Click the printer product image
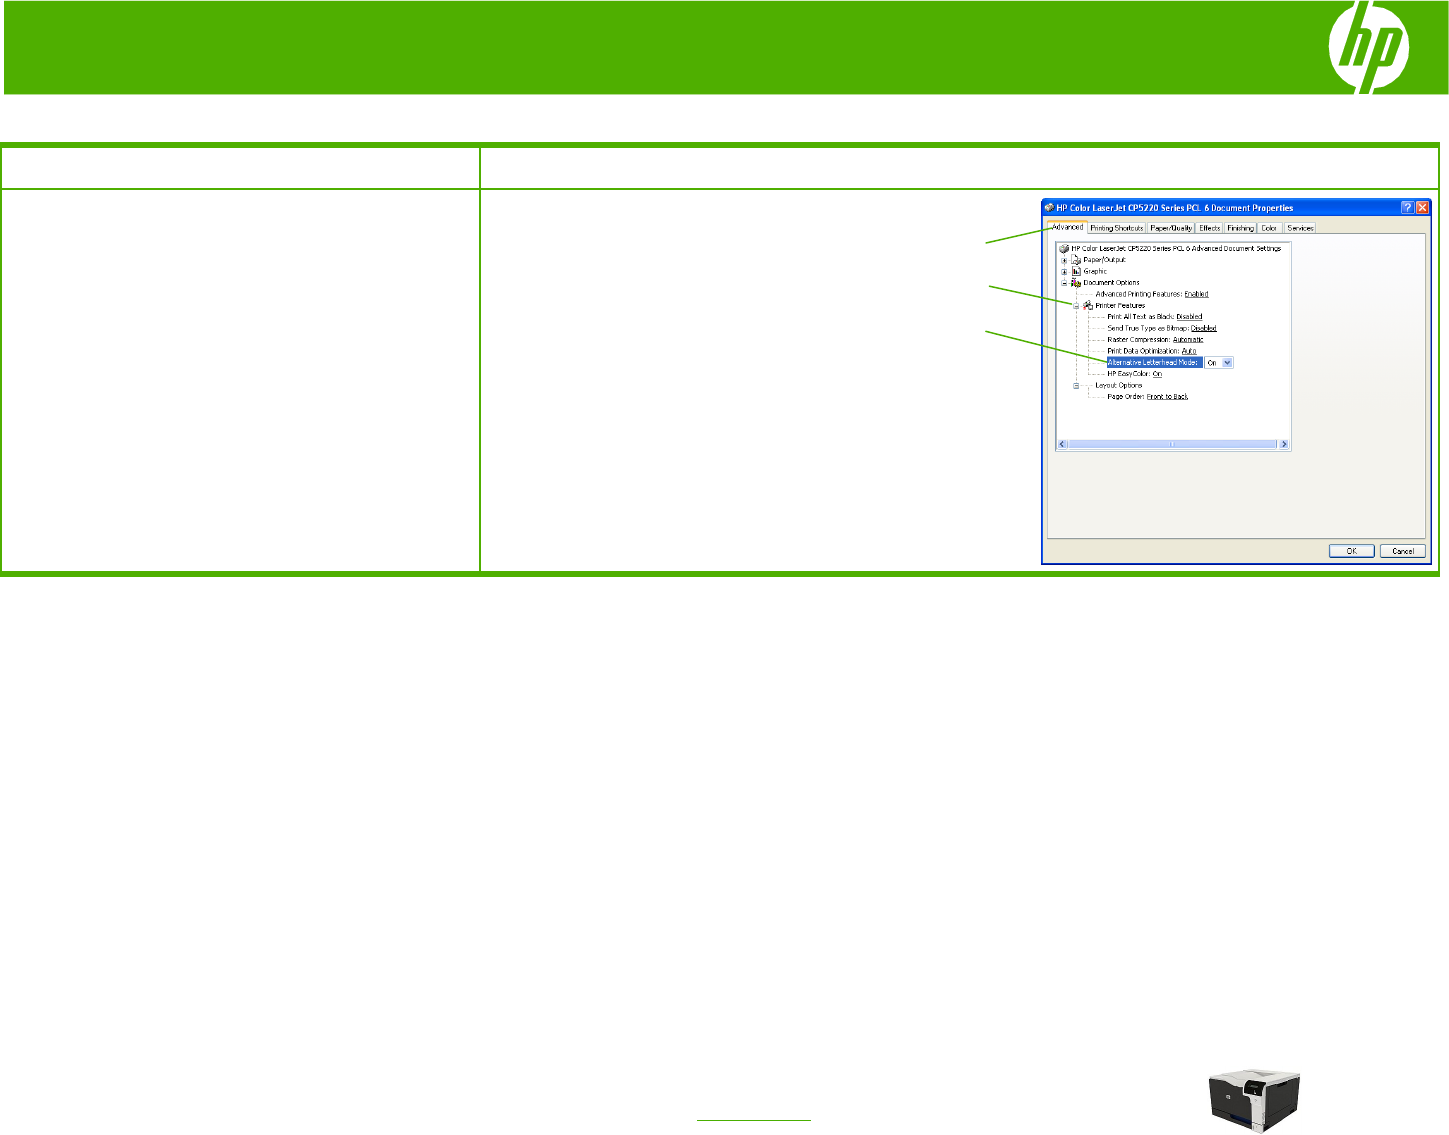Screen dimensions: 1449x1135 click(x=1254, y=1102)
